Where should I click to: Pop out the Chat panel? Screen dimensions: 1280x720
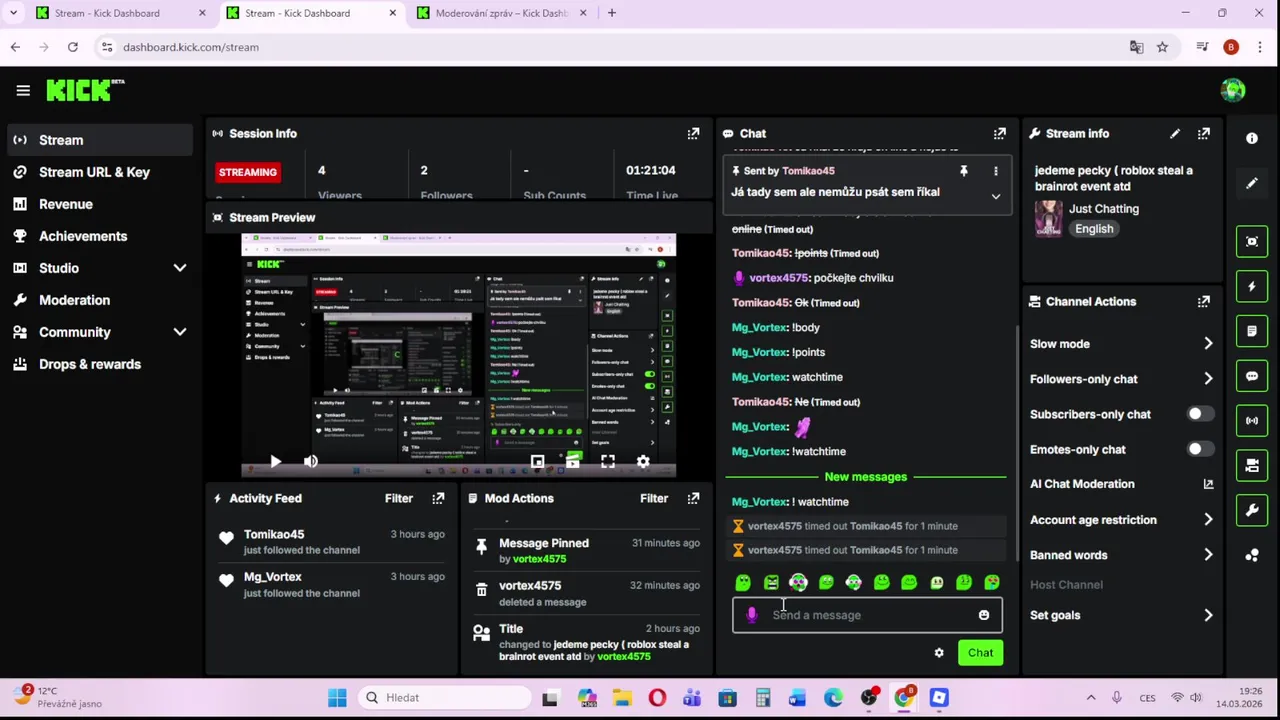(999, 133)
